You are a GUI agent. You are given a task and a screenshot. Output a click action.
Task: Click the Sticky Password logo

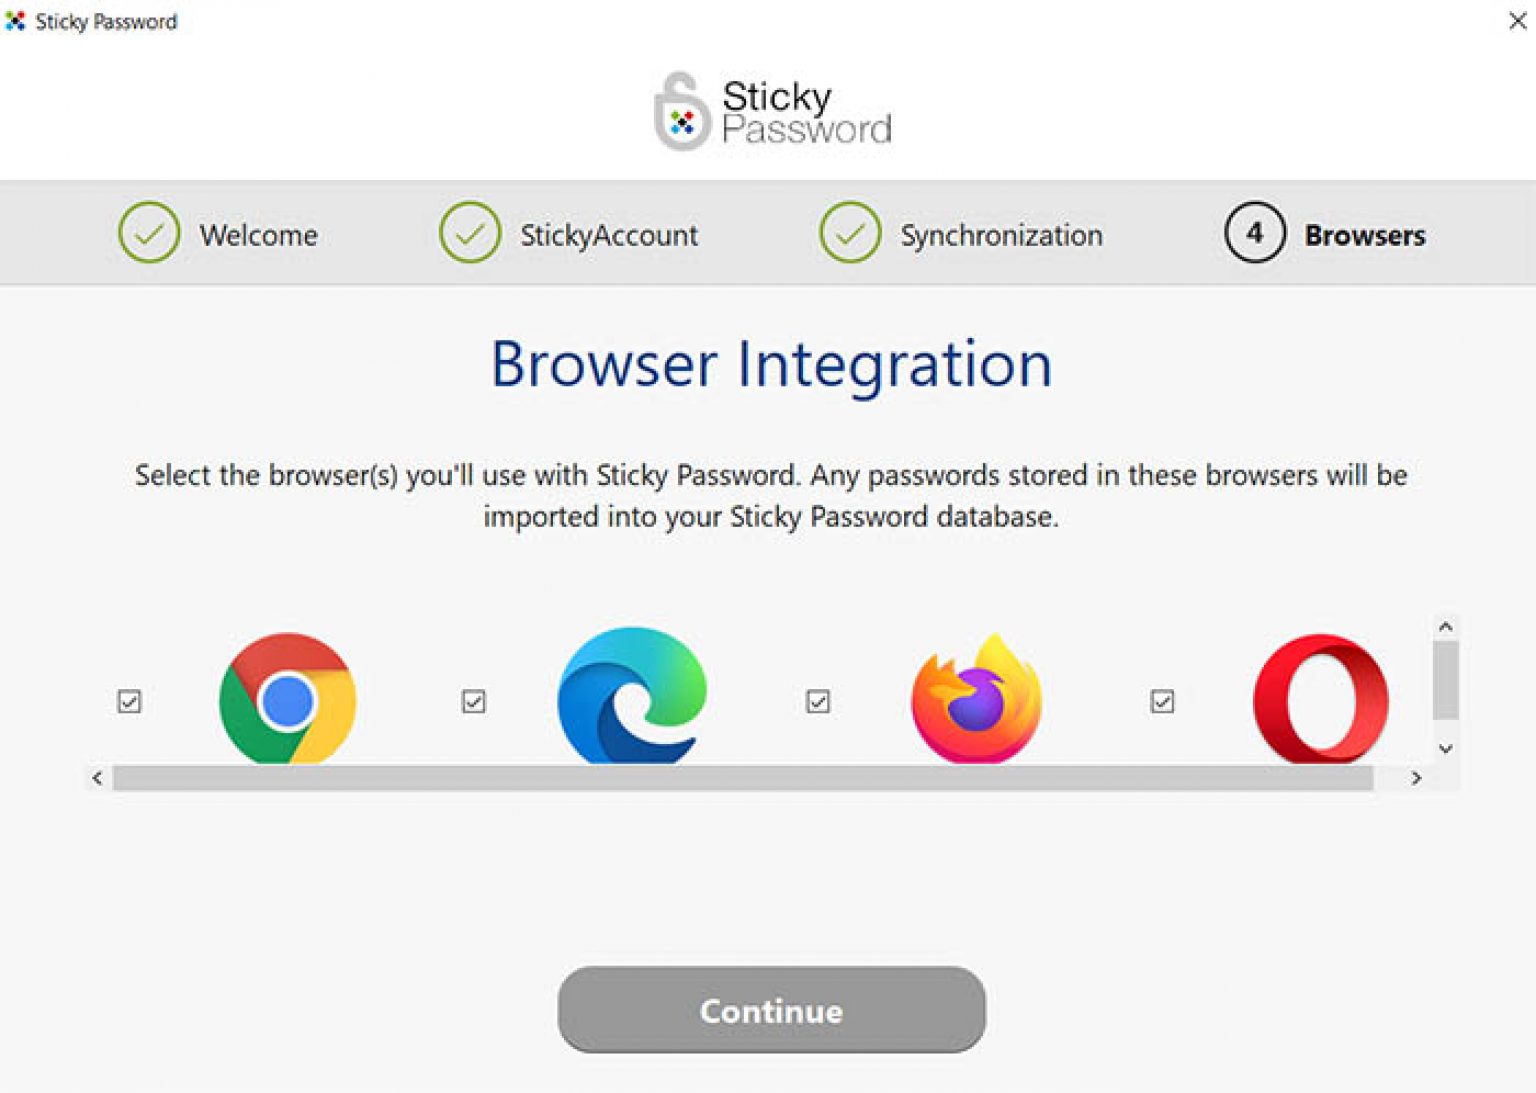[770, 110]
